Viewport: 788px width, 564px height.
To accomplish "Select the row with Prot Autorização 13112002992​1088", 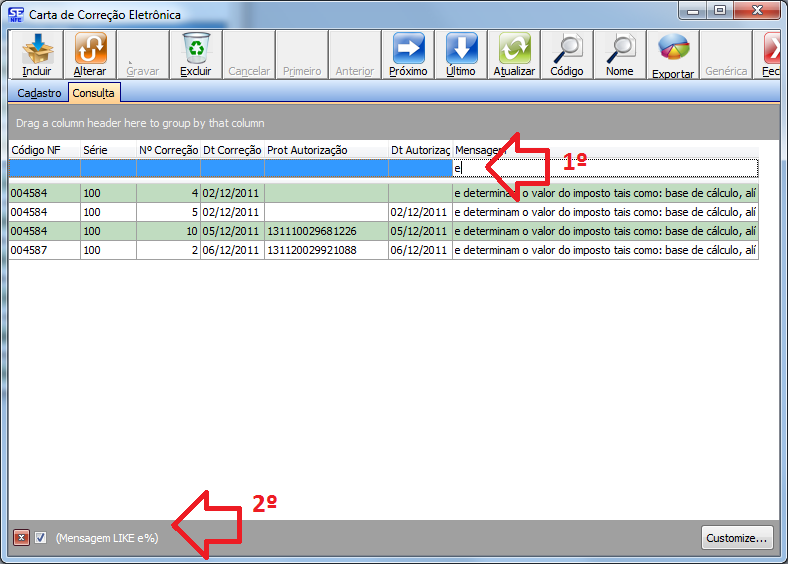I will [x=324, y=249].
